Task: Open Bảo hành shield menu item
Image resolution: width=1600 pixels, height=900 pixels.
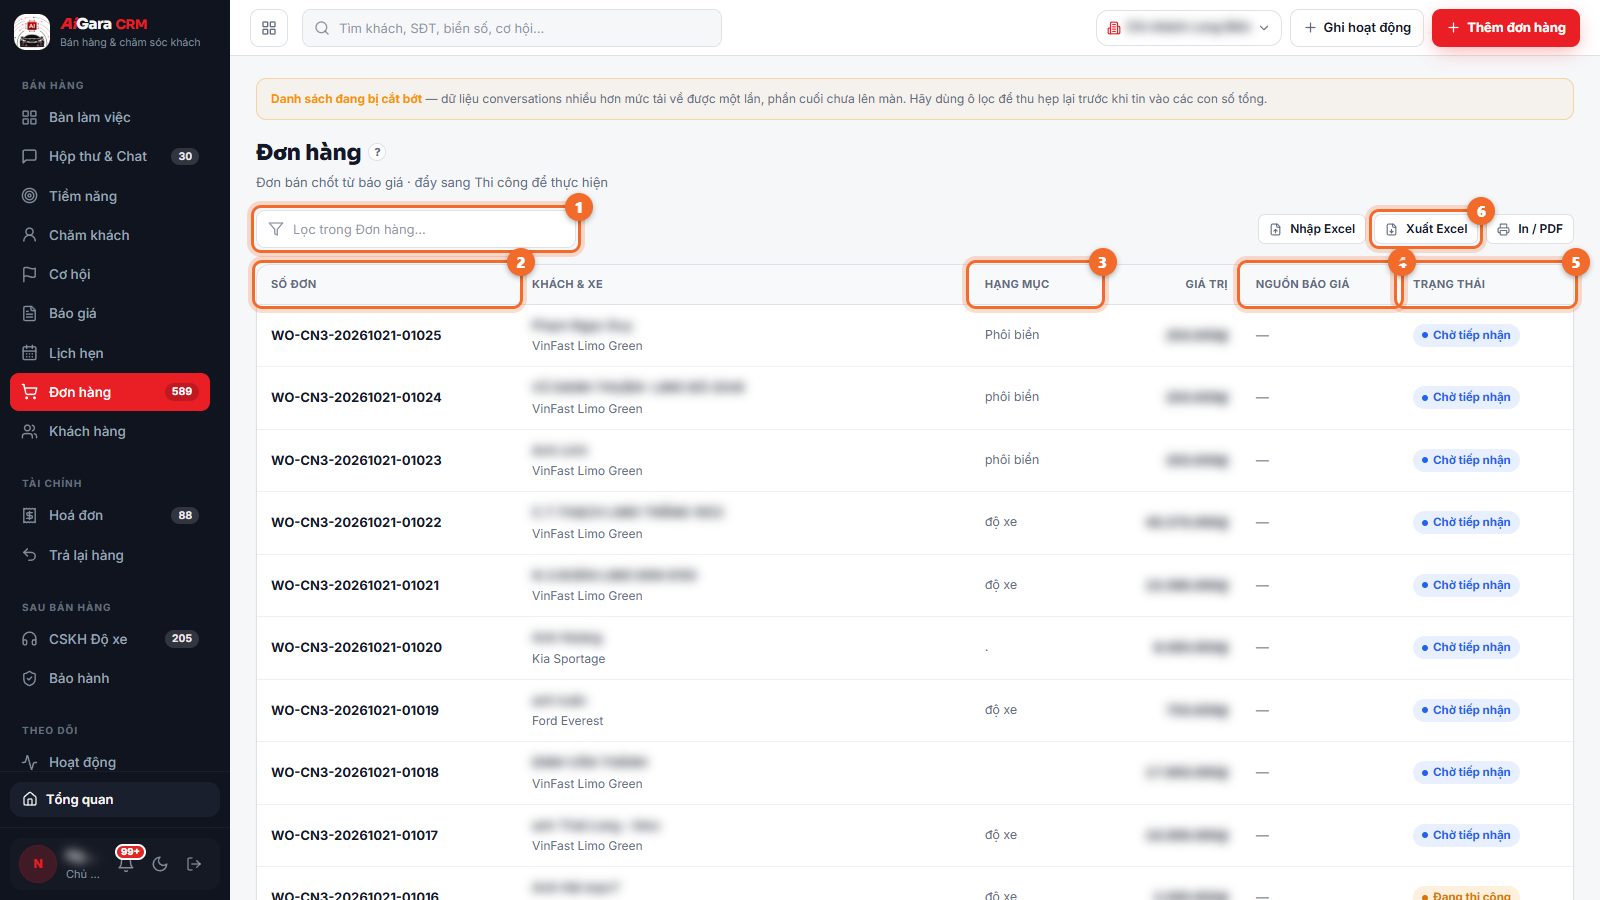Action: point(110,678)
